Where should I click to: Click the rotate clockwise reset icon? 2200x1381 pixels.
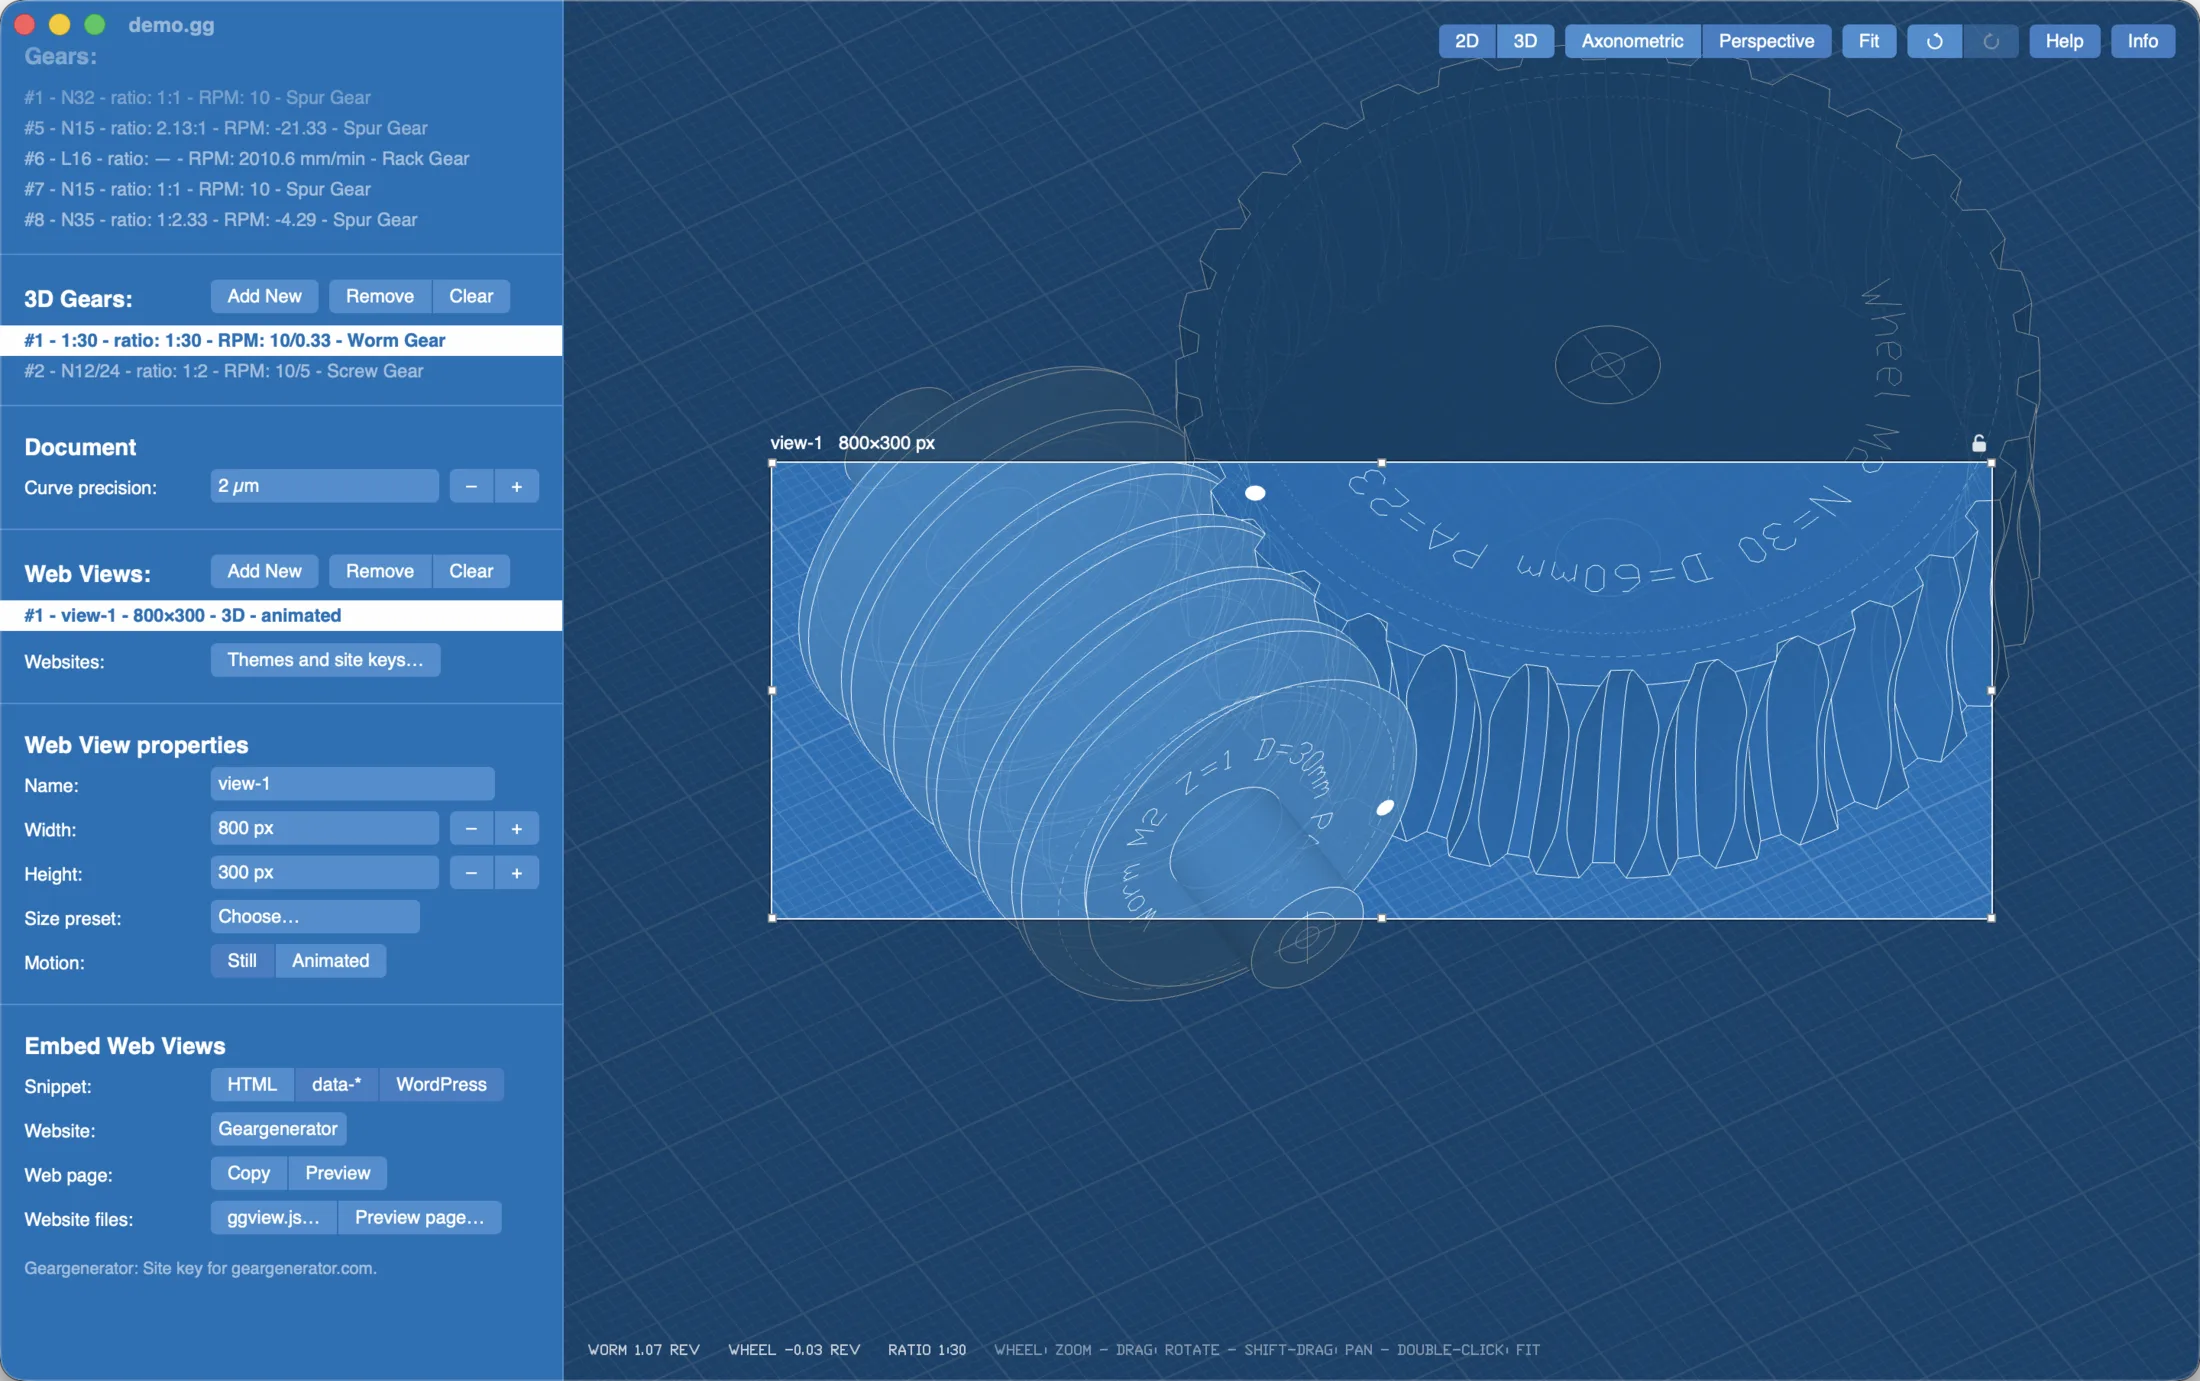(x=1934, y=41)
